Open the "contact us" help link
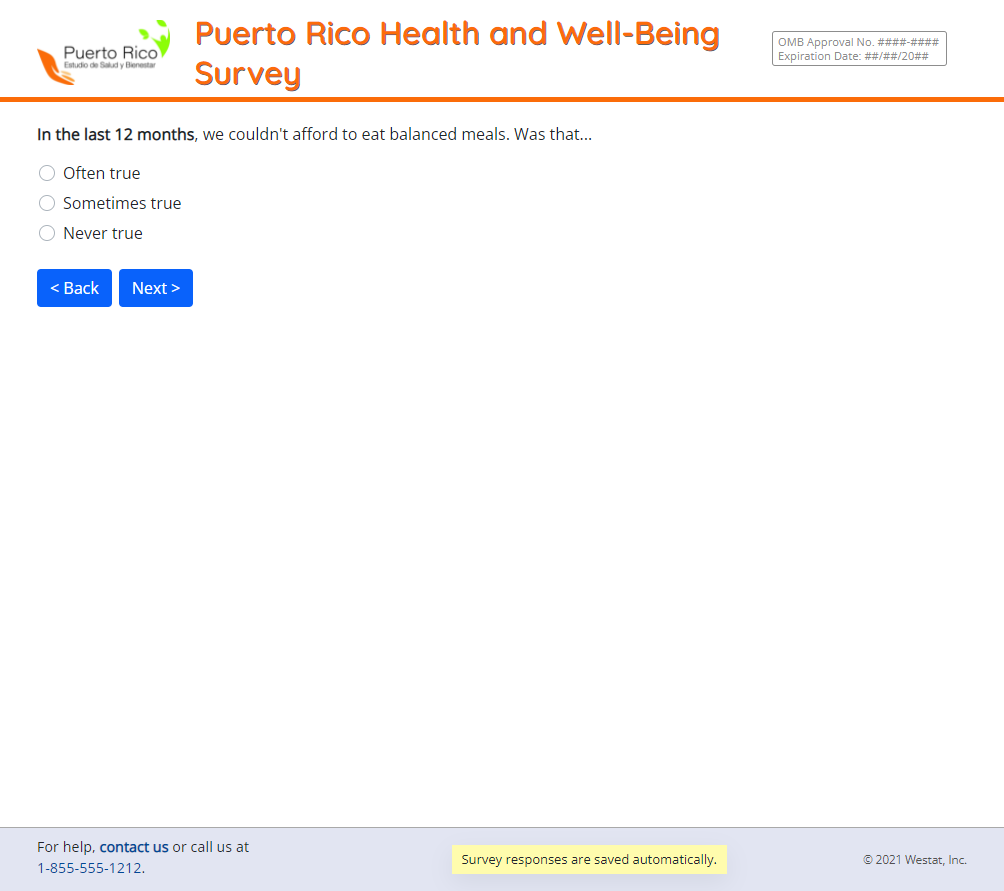This screenshot has width=1004, height=891. click(x=134, y=847)
